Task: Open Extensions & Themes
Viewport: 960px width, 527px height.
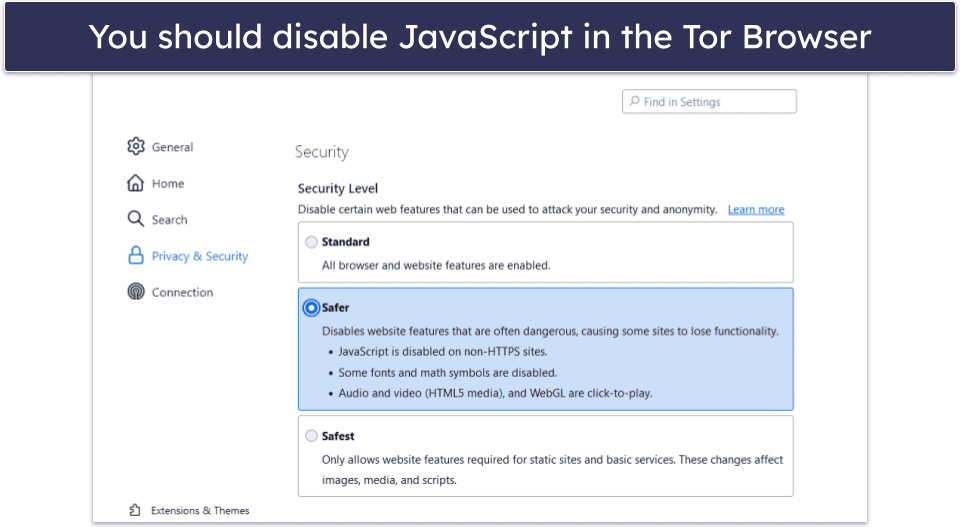Action: (189, 510)
